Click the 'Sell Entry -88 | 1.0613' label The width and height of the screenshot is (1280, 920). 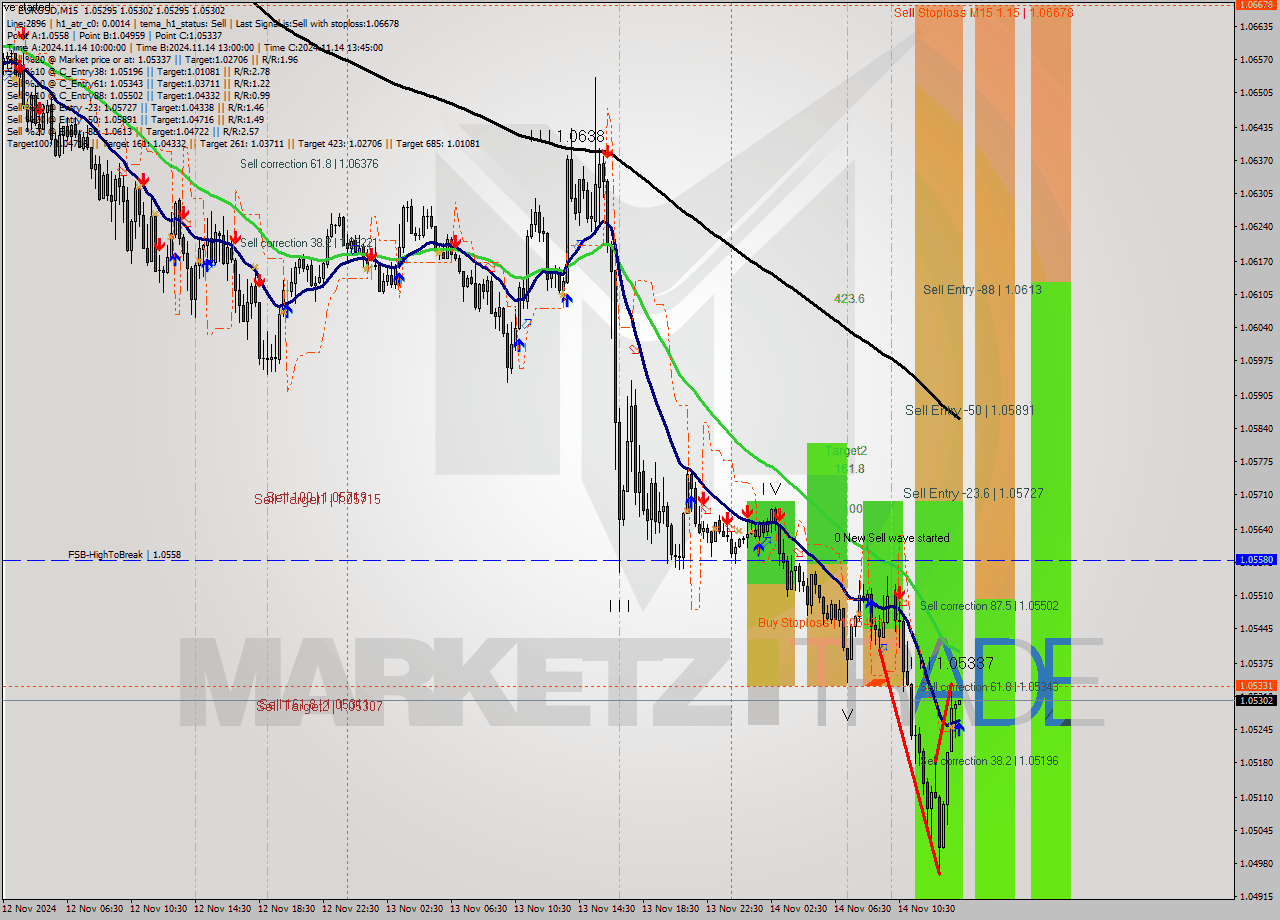tap(980, 290)
